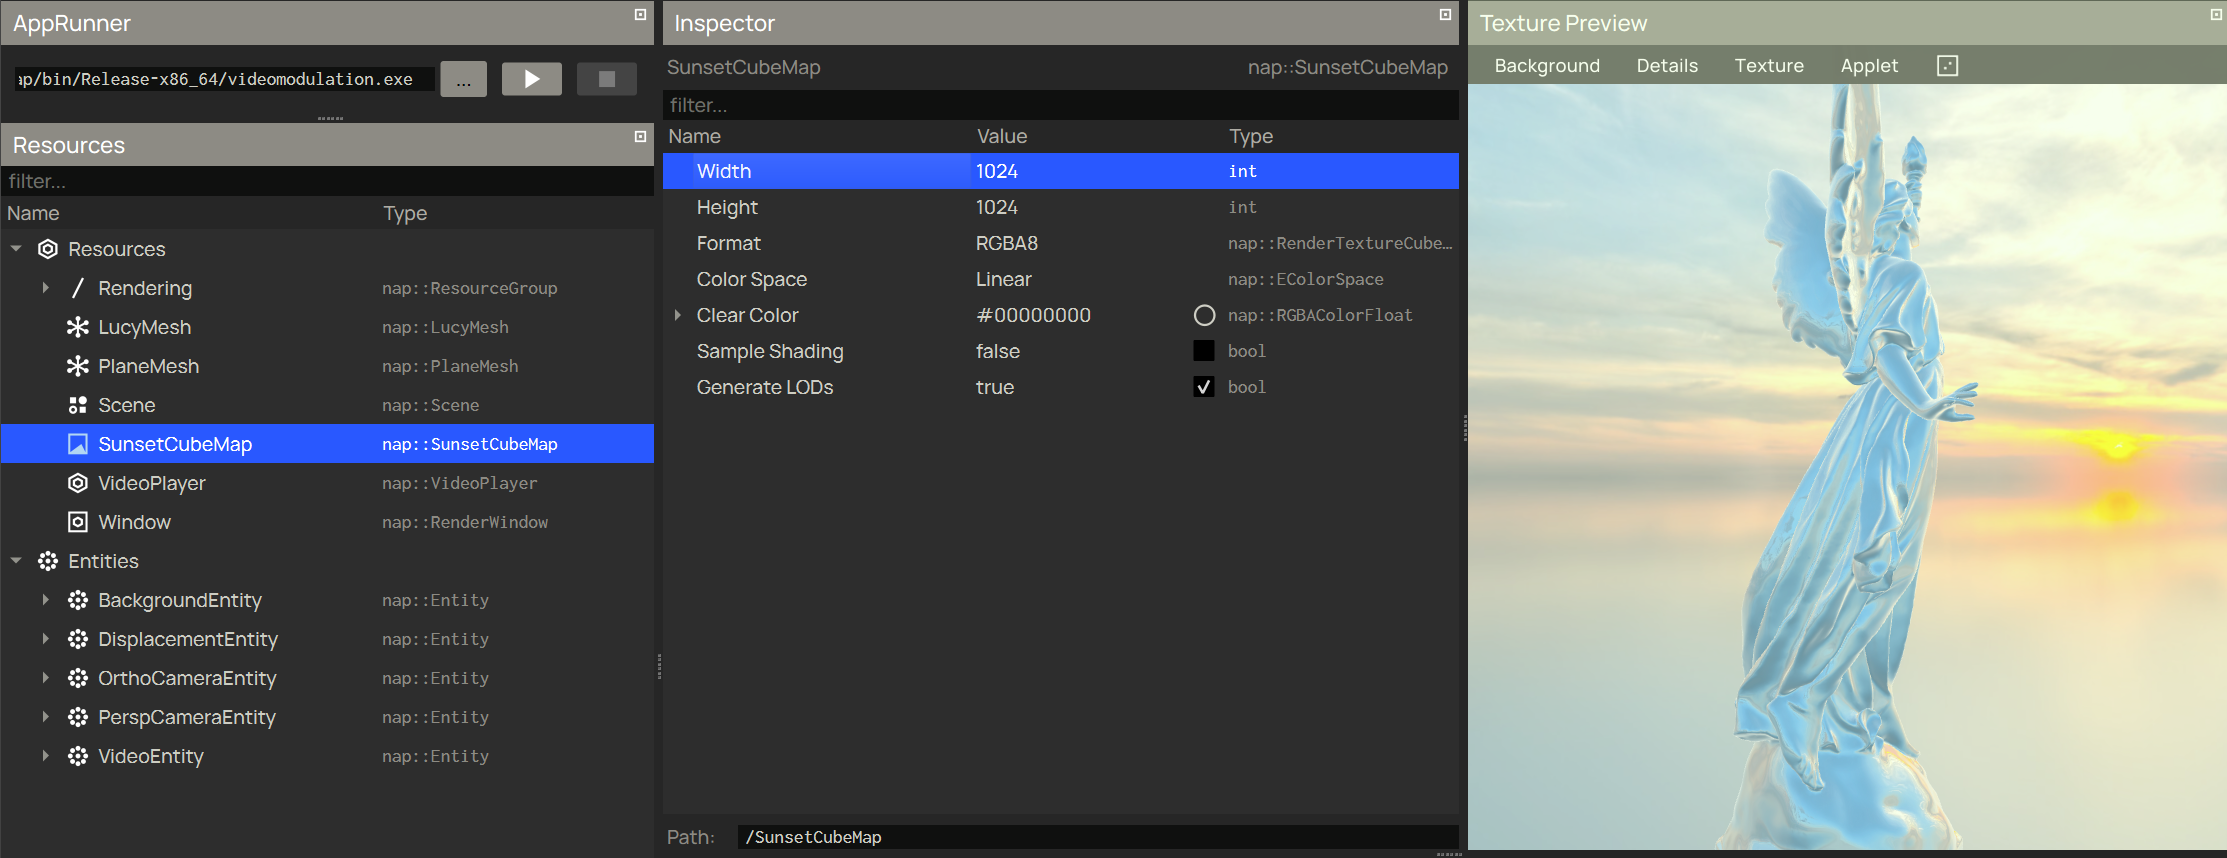The height and width of the screenshot is (858, 2227).
Task: Click the frame icon in Texture Preview menu
Action: point(1946,66)
